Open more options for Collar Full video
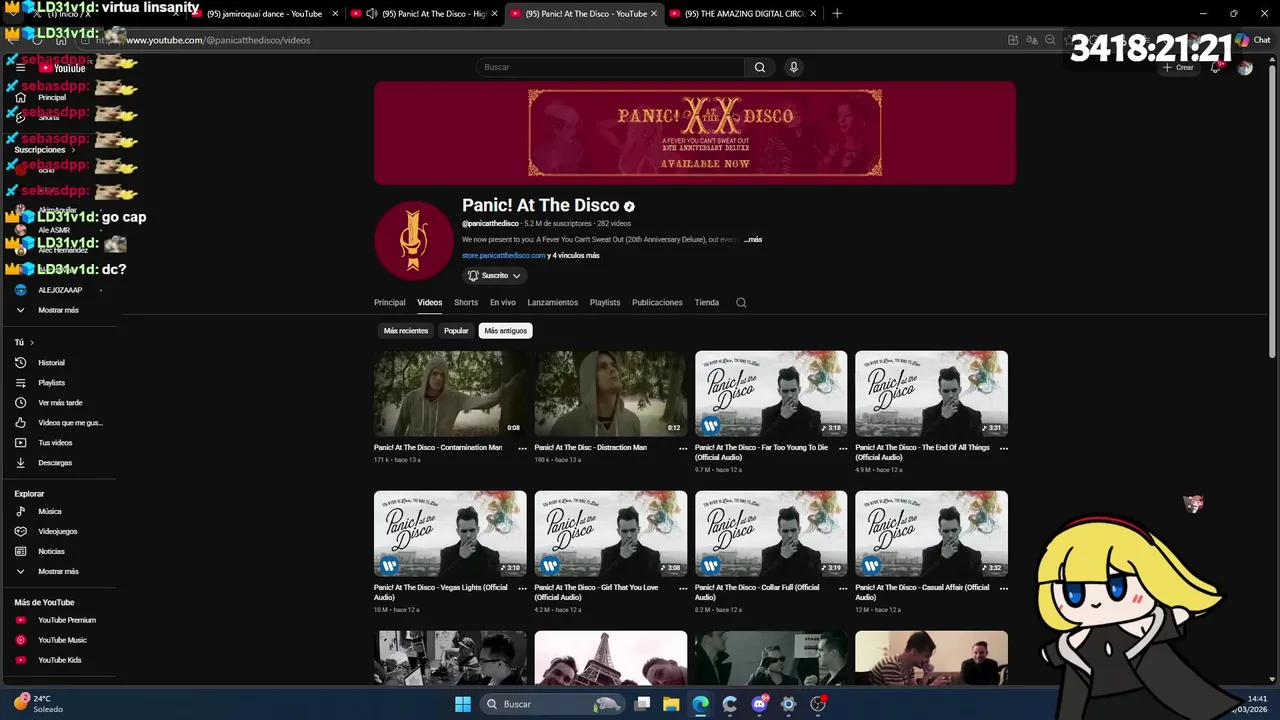This screenshot has height=720, width=1280. tap(843, 588)
